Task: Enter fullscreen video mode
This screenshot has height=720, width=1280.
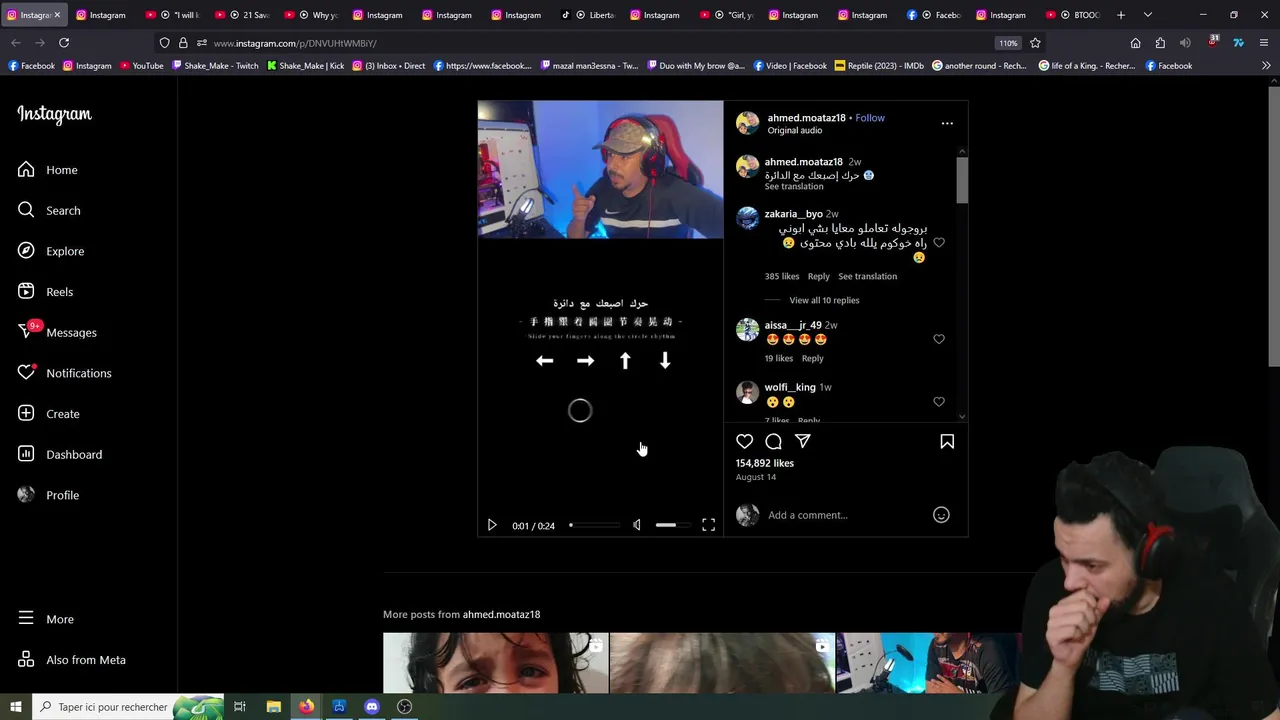Action: (708, 525)
